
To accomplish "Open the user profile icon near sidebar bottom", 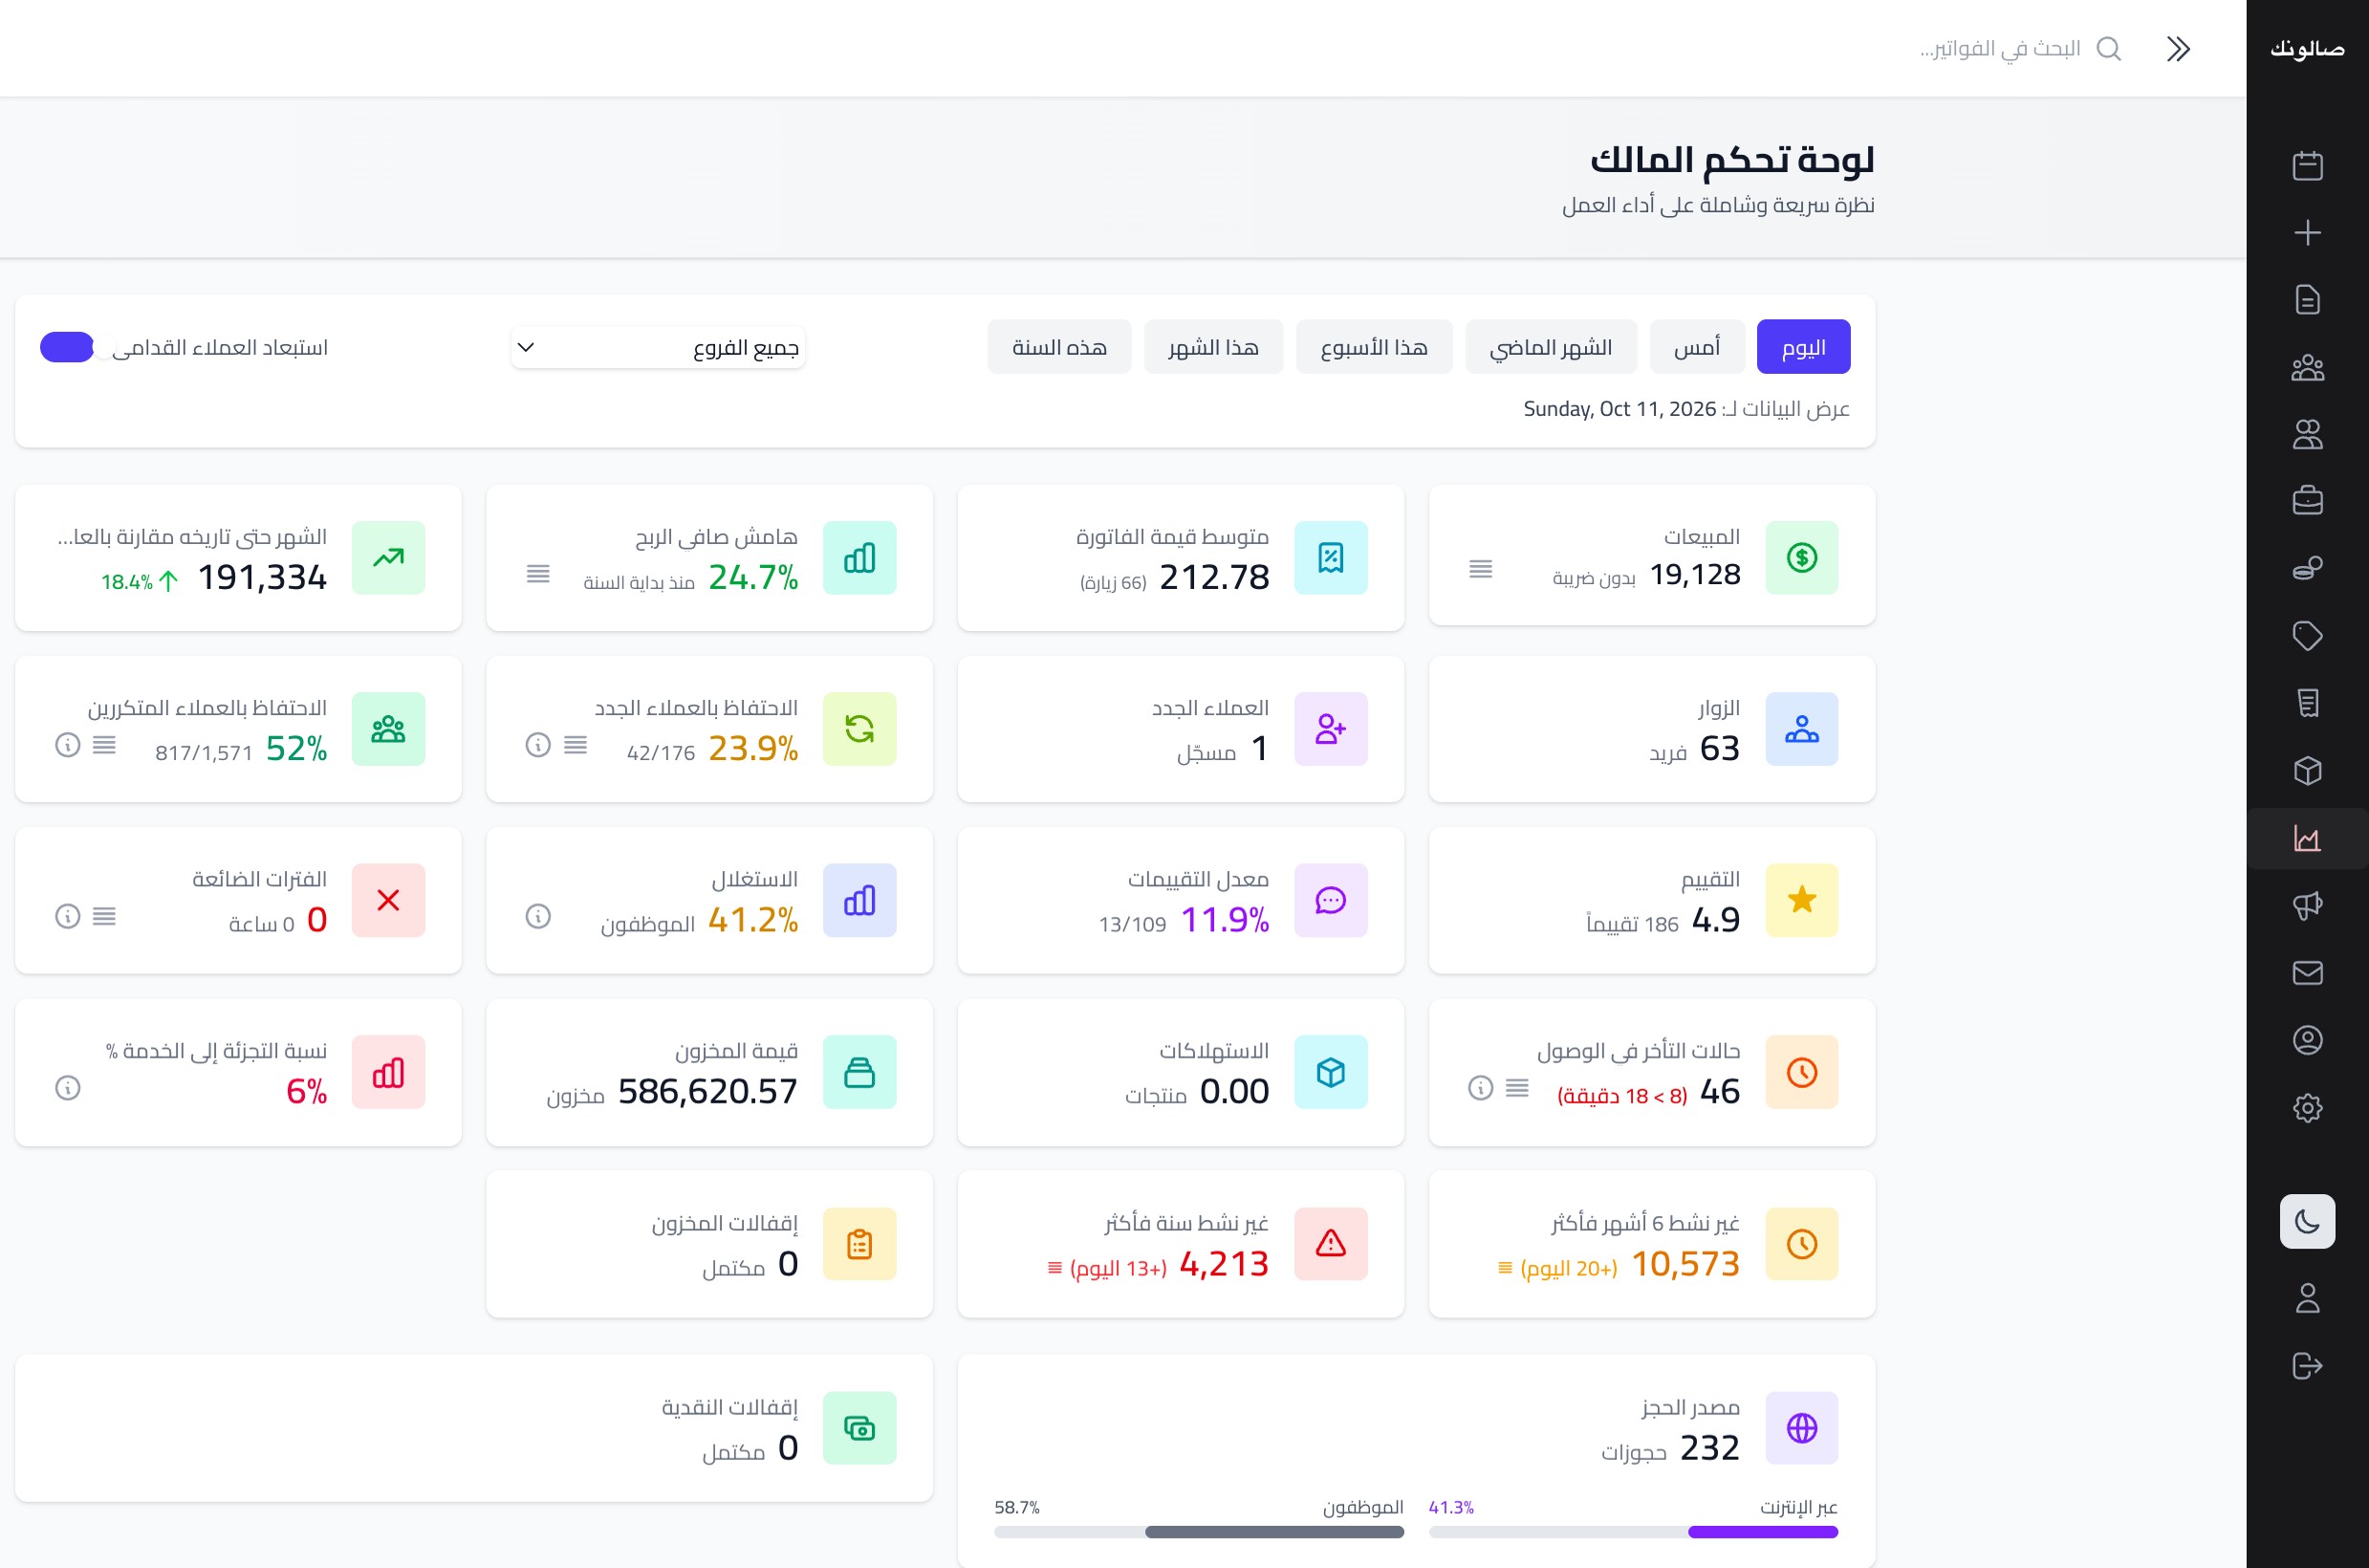I will [2307, 1298].
